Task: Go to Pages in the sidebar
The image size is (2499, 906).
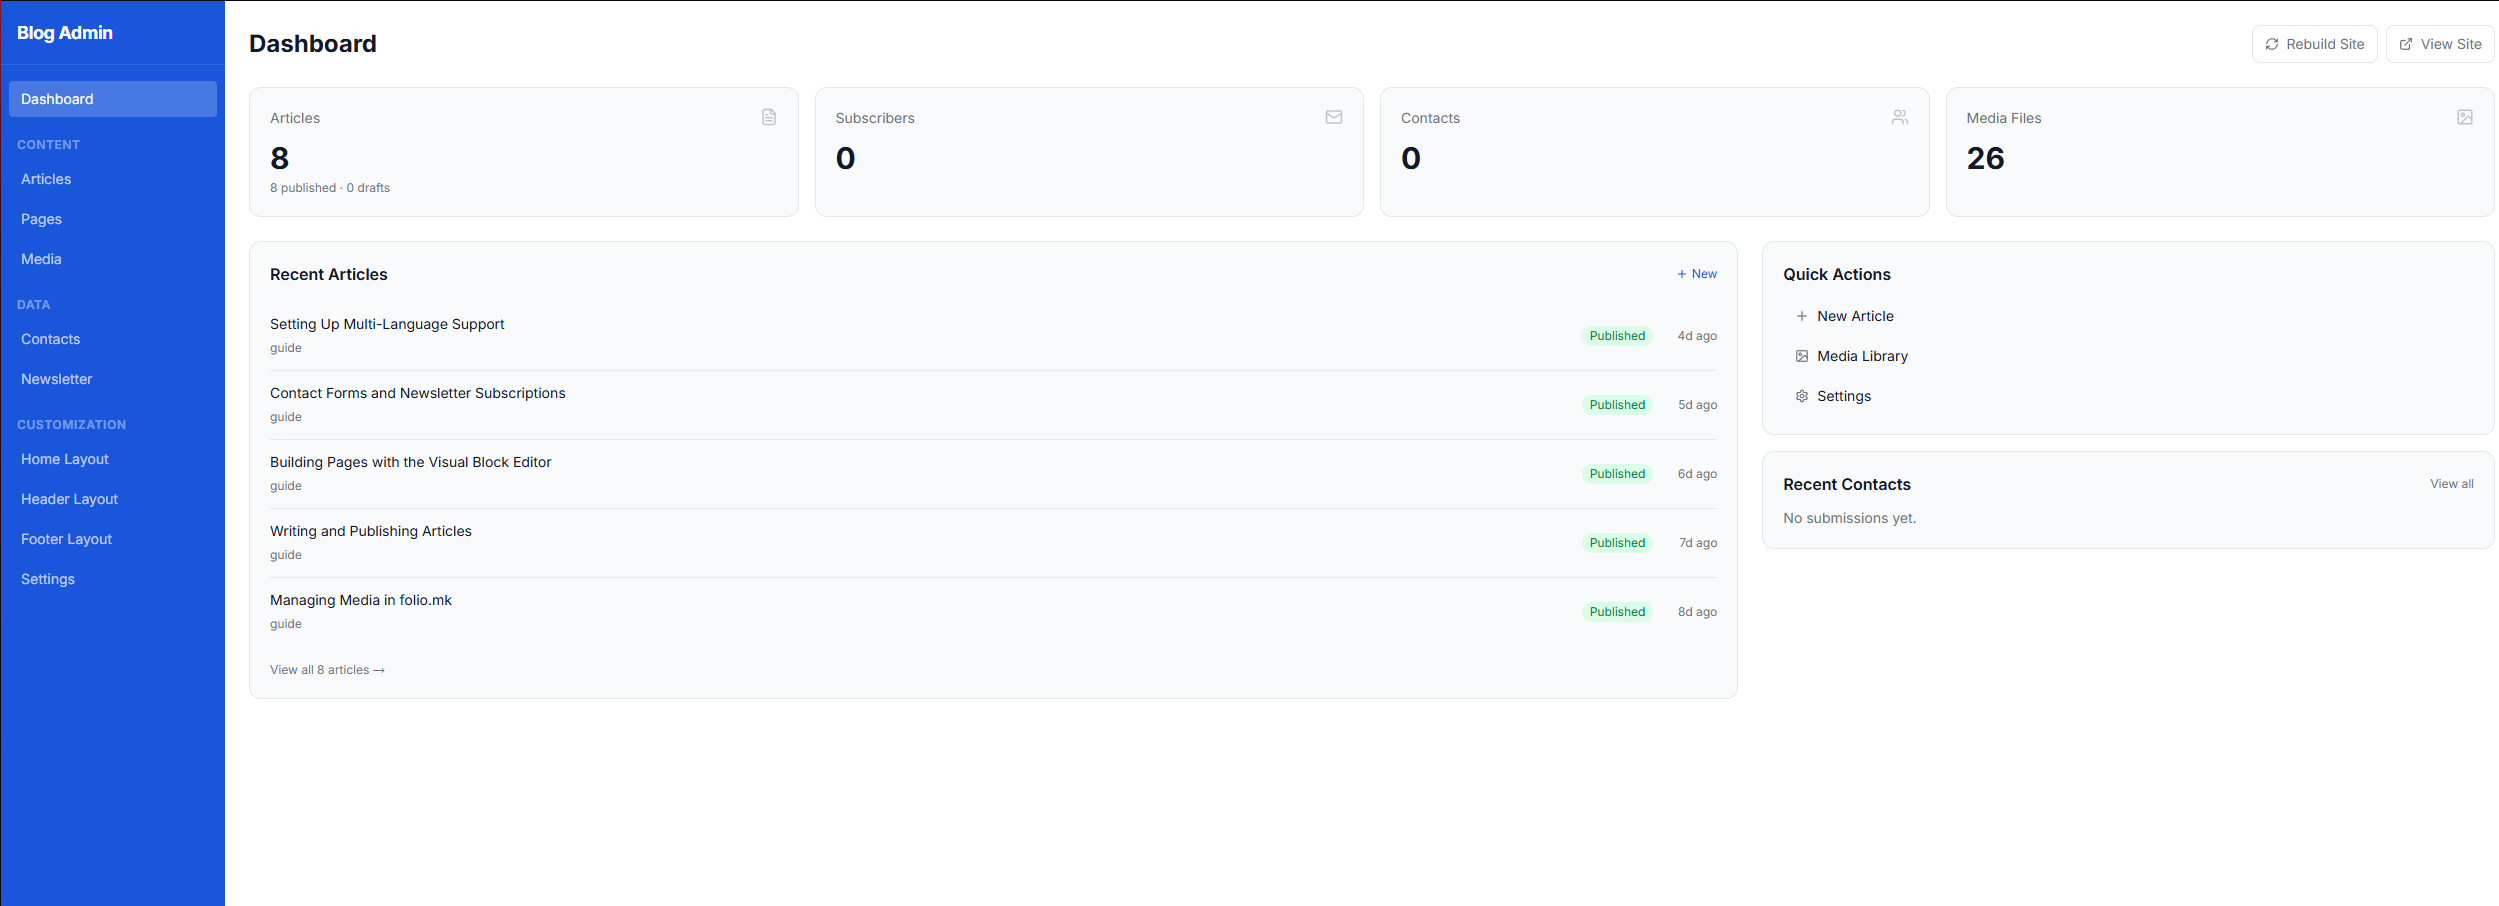Action: click(x=113, y=219)
